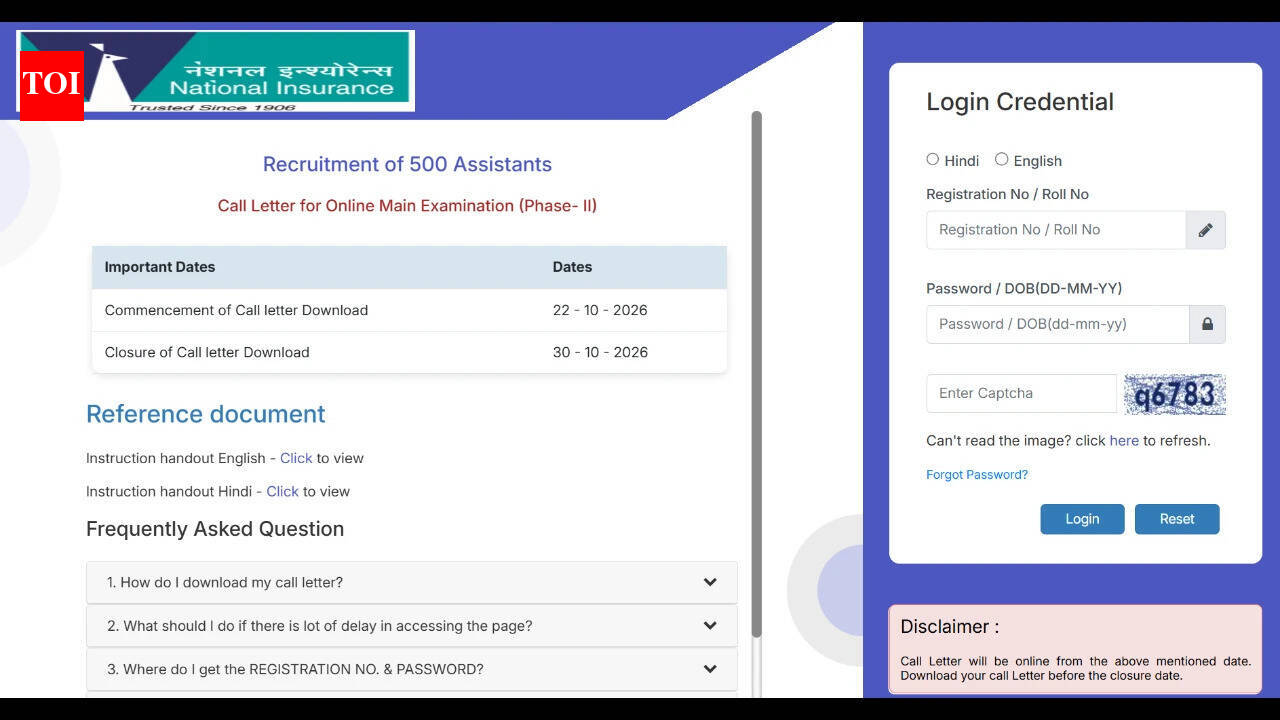Click the 'Call Letter for Online Main Examination' subtitle
Viewport: 1280px width, 720px height.
[407, 206]
